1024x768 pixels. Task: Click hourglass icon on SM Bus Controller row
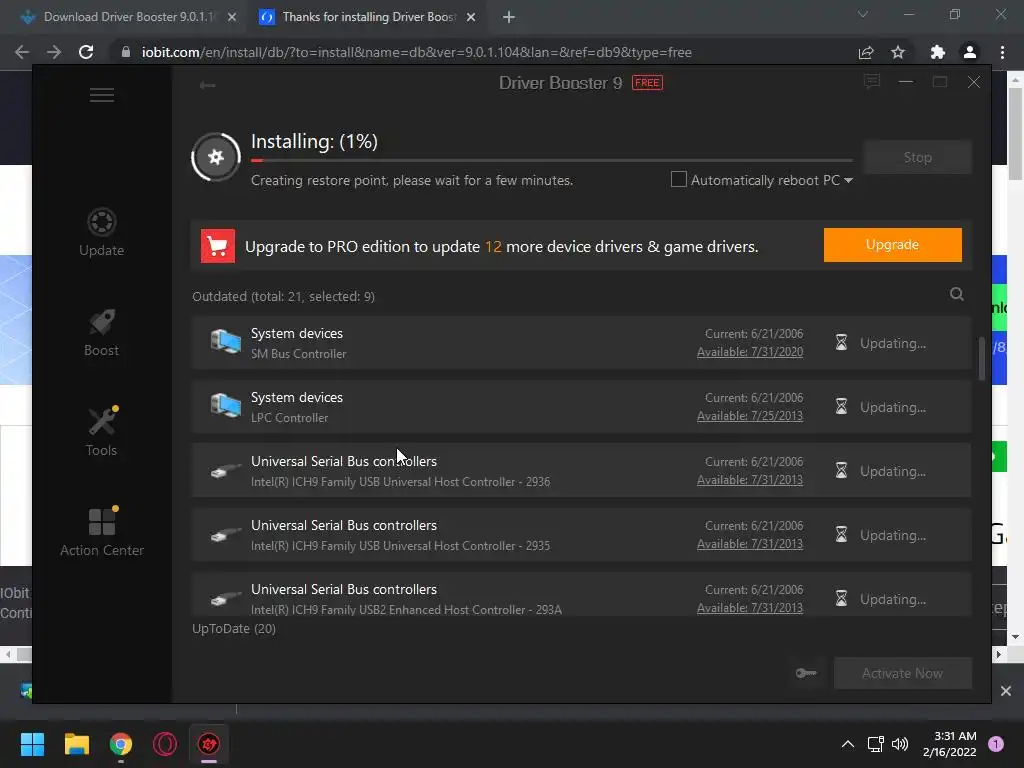point(841,342)
